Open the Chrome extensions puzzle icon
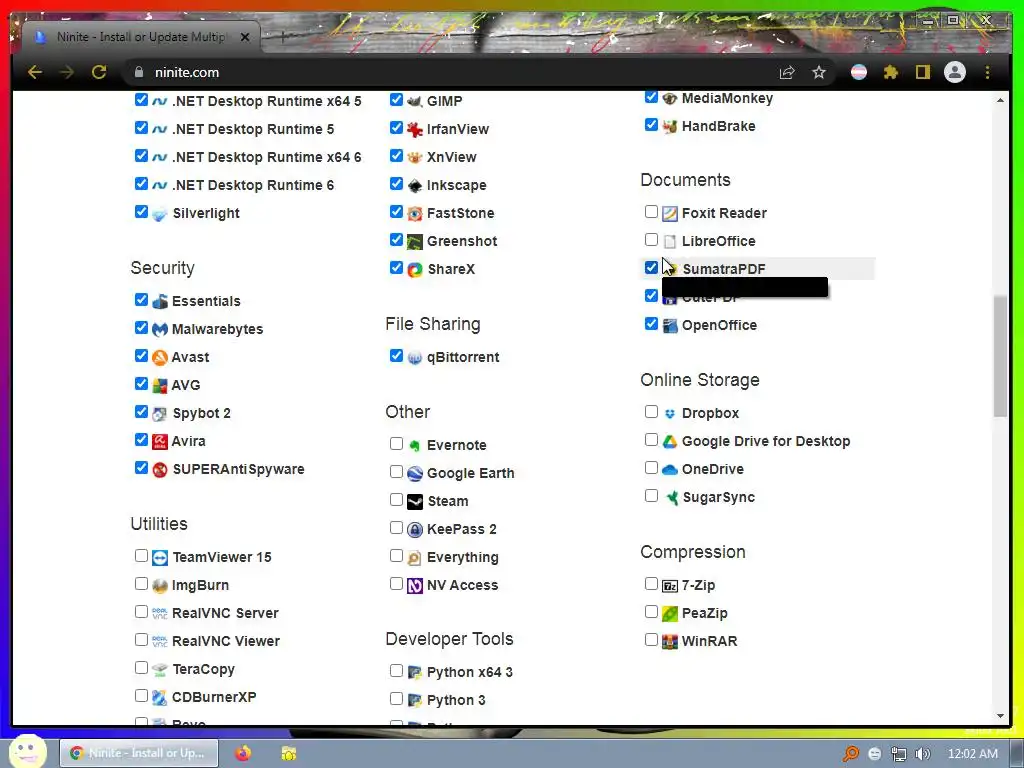This screenshot has width=1024, height=768. pyautogui.click(x=891, y=72)
